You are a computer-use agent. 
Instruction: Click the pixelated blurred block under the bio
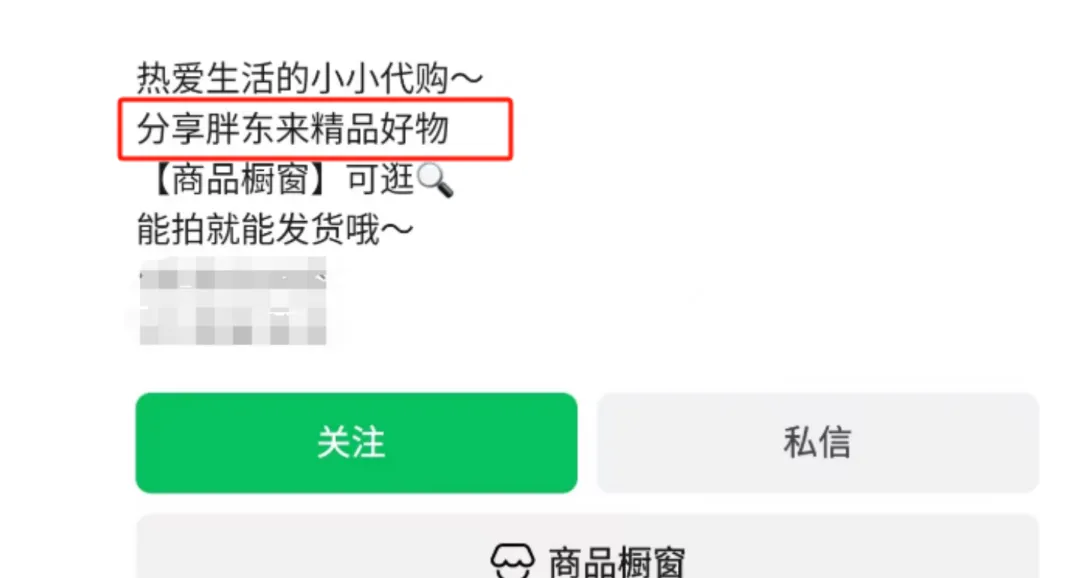(x=232, y=301)
